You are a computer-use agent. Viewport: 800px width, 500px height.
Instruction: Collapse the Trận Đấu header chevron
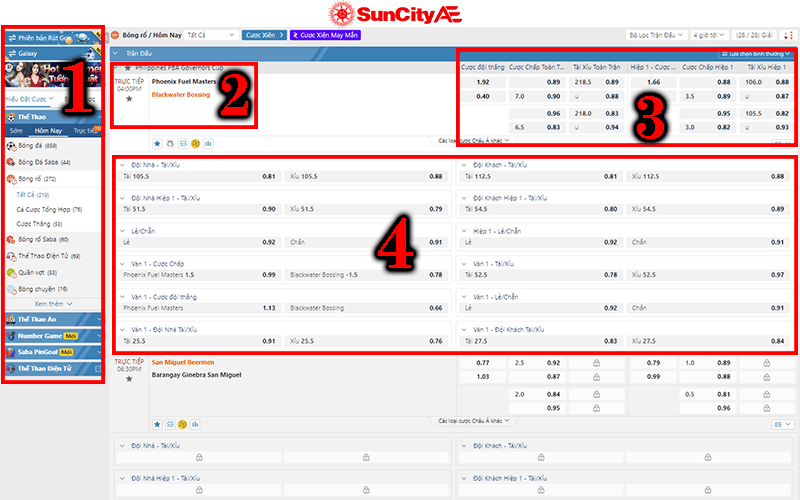click(x=116, y=54)
